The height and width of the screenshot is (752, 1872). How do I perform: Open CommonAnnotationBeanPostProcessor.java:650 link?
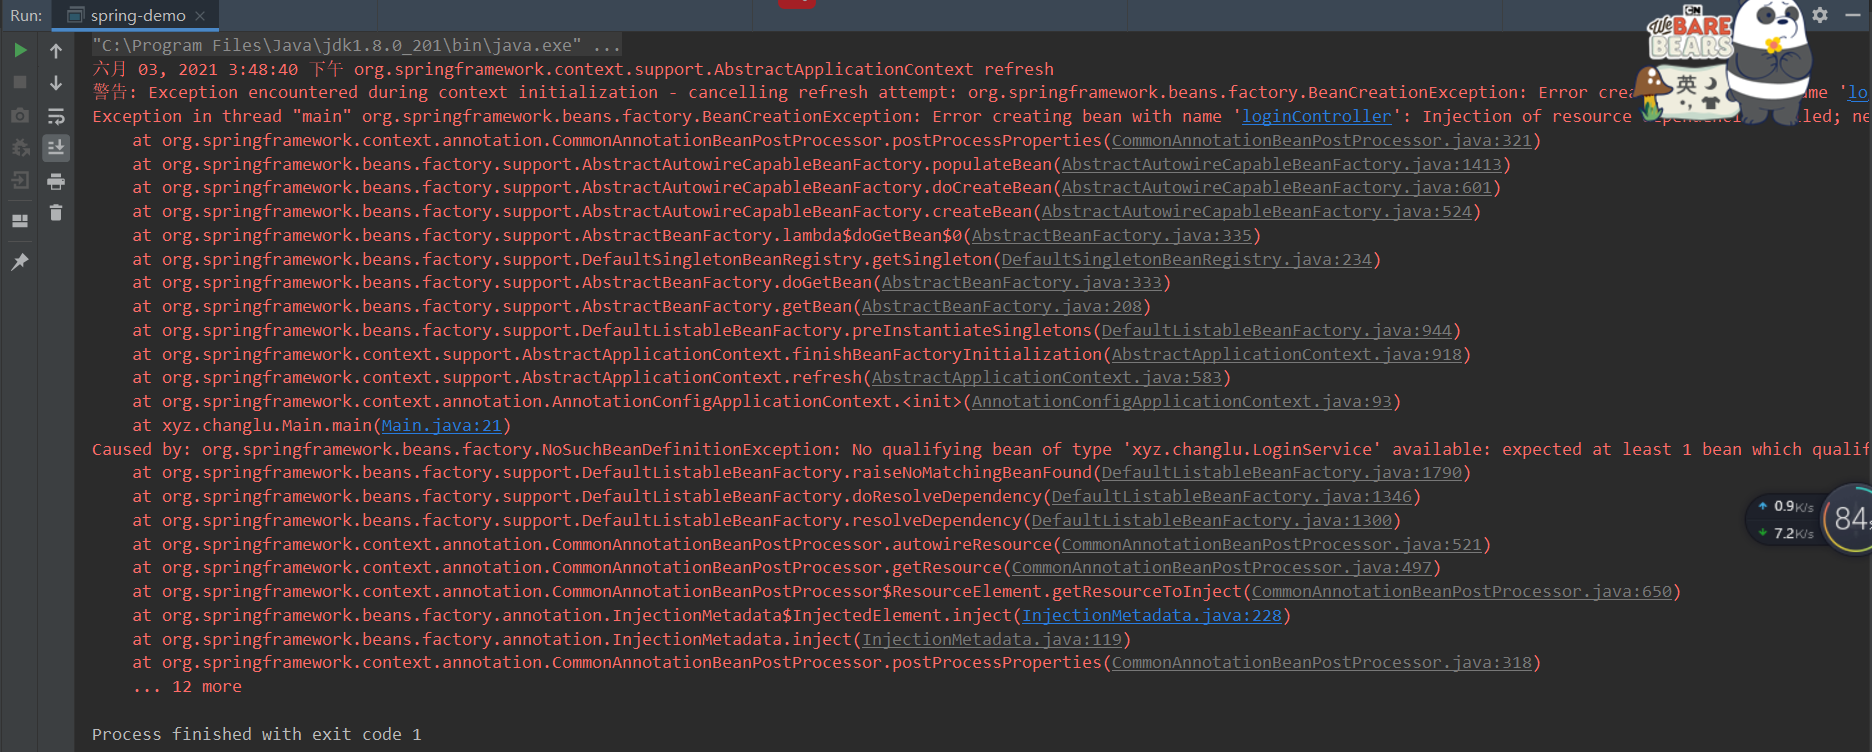point(1461,591)
